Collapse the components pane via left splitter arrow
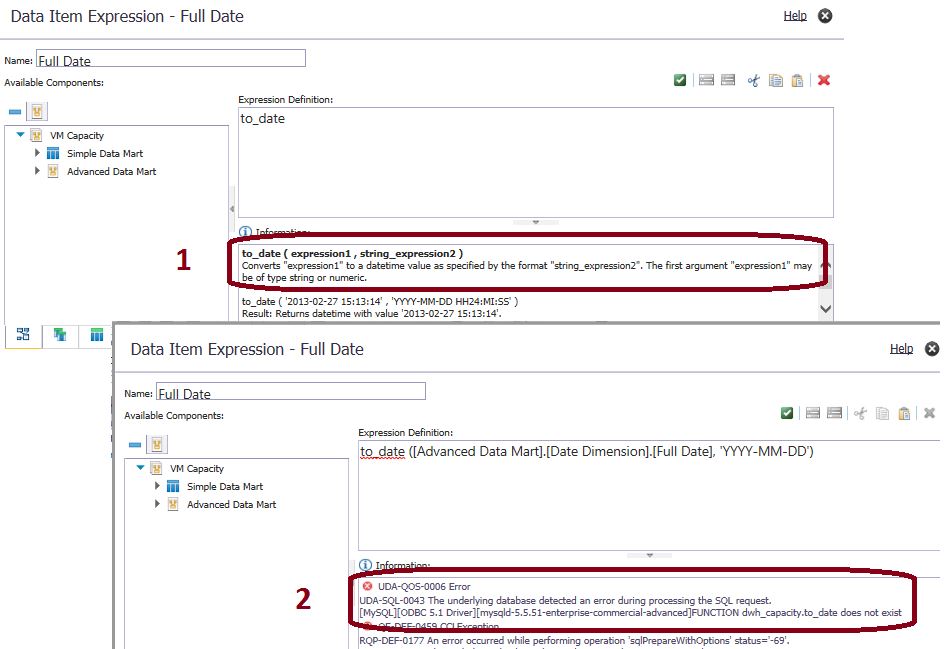The height and width of the screenshot is (649, 947). 232,209
